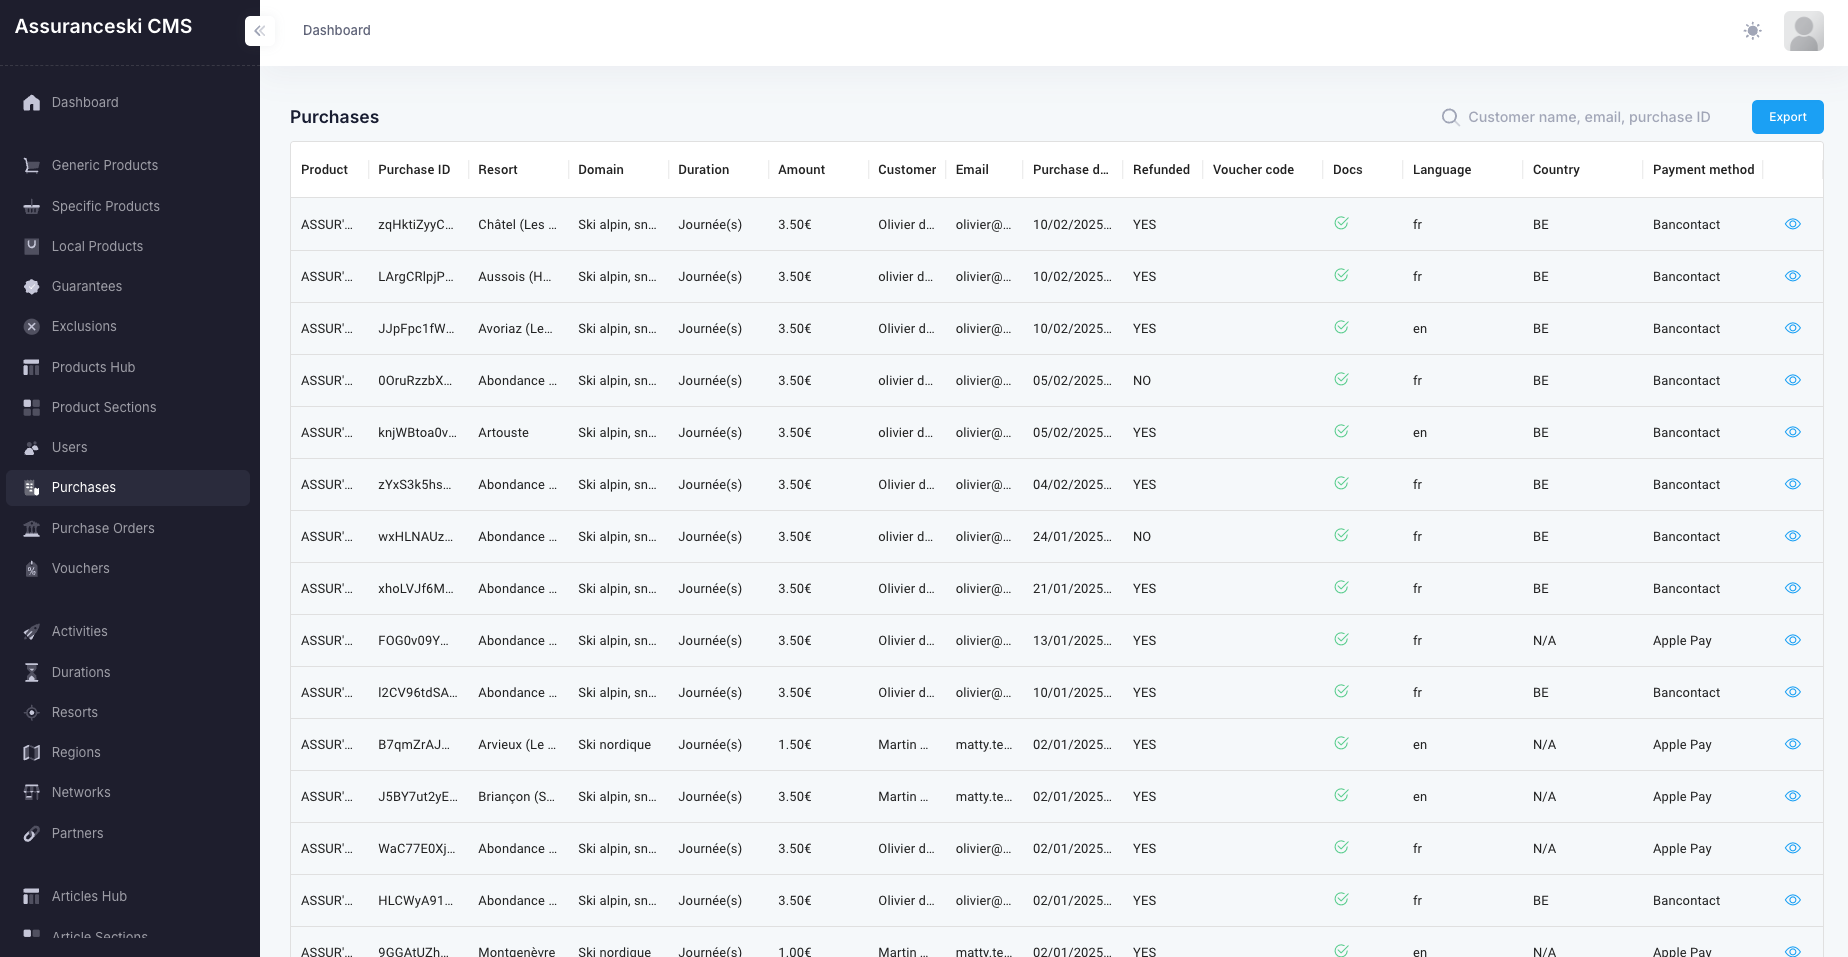Click the Purchase Orders icon
Screen dimensions: 1848x957
click(x=32, y=528)
